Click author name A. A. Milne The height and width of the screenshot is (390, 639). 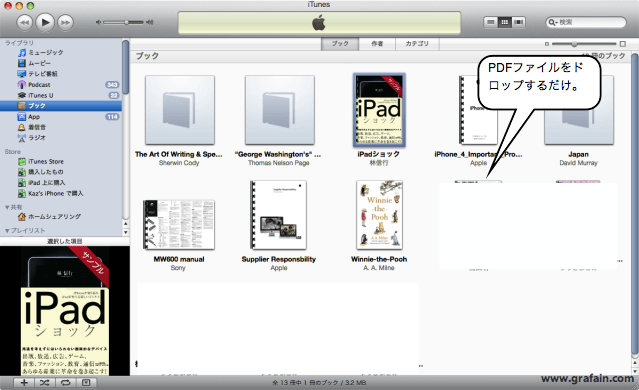point(379,268)
